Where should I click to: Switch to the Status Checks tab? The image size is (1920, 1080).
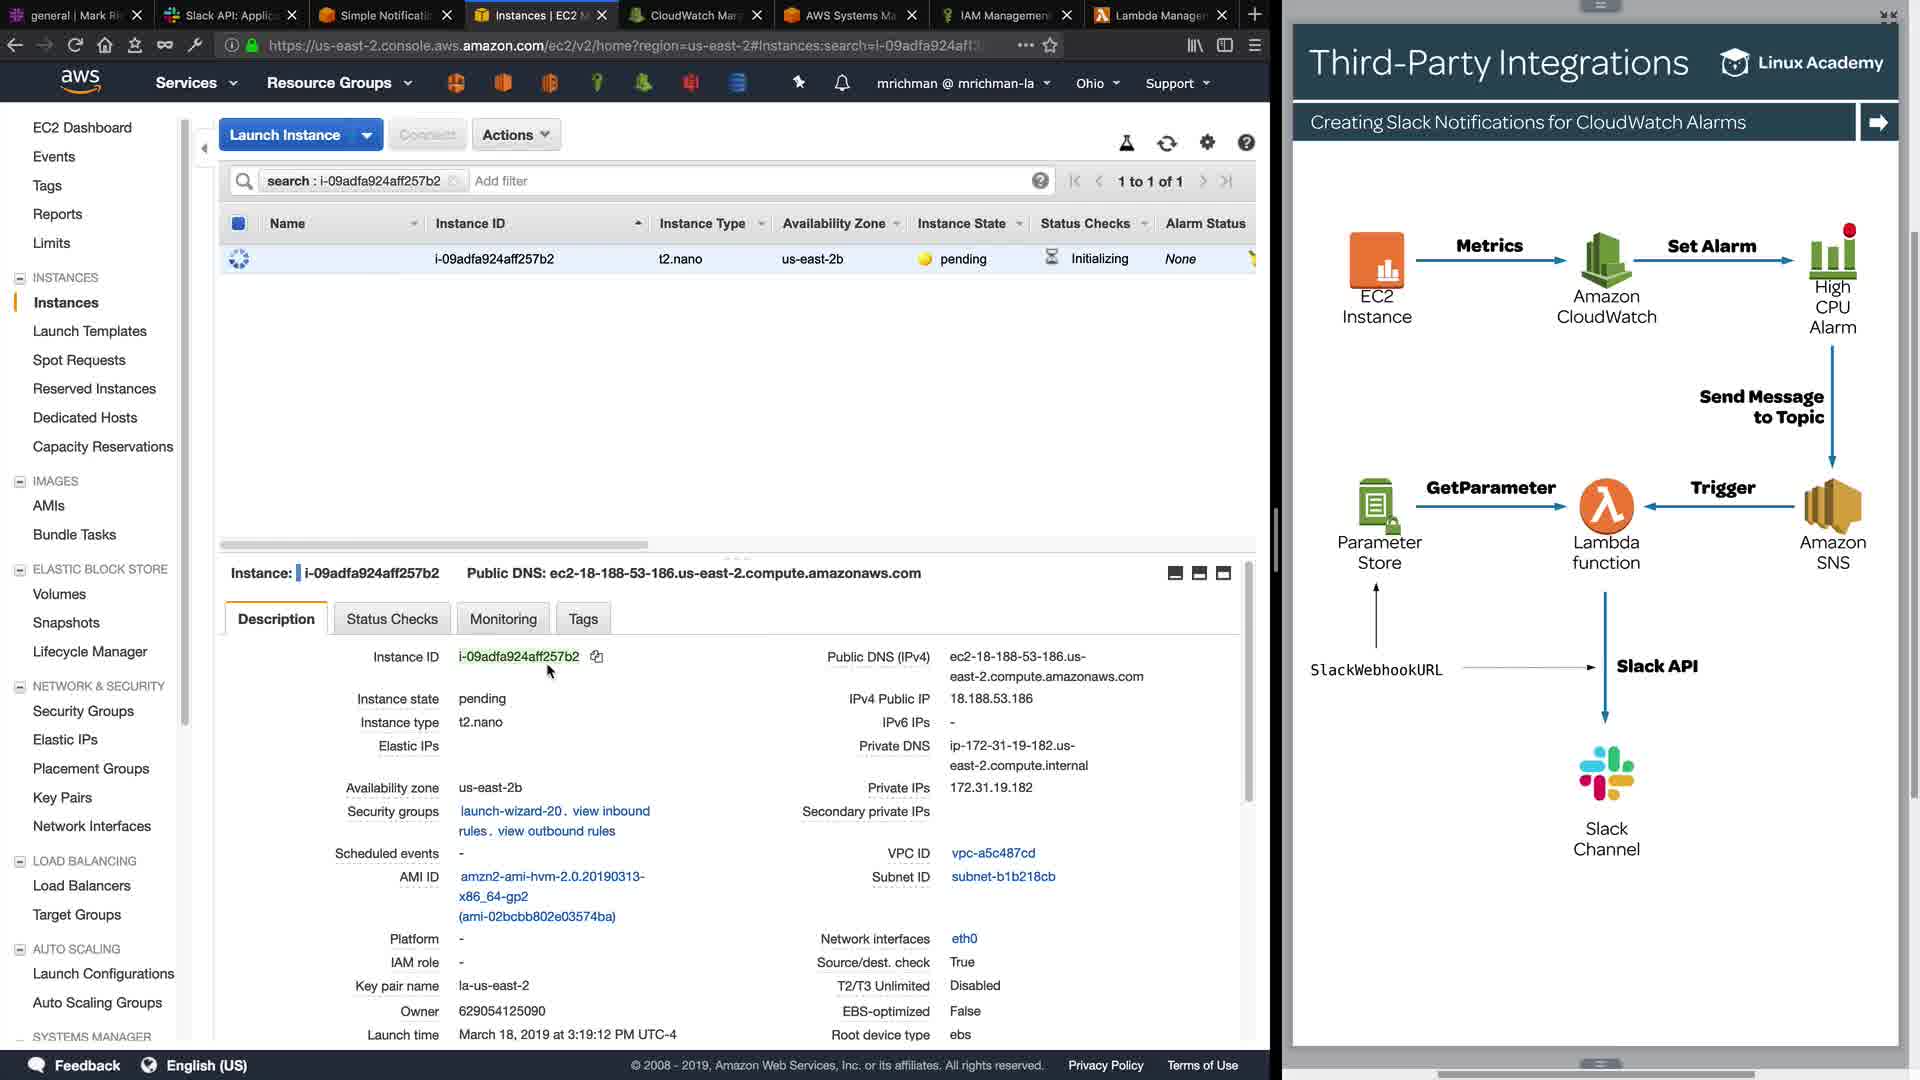(x=391, y=619)
